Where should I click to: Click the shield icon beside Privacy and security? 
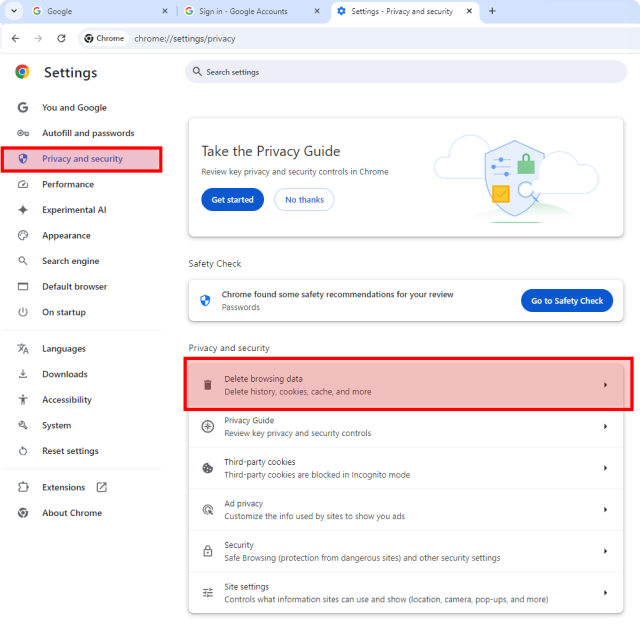point(23,158)
